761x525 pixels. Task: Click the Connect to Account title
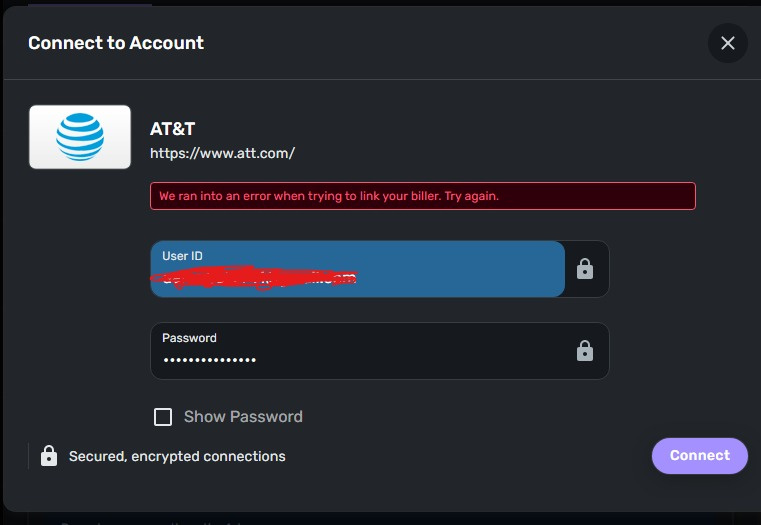point(116,43)
